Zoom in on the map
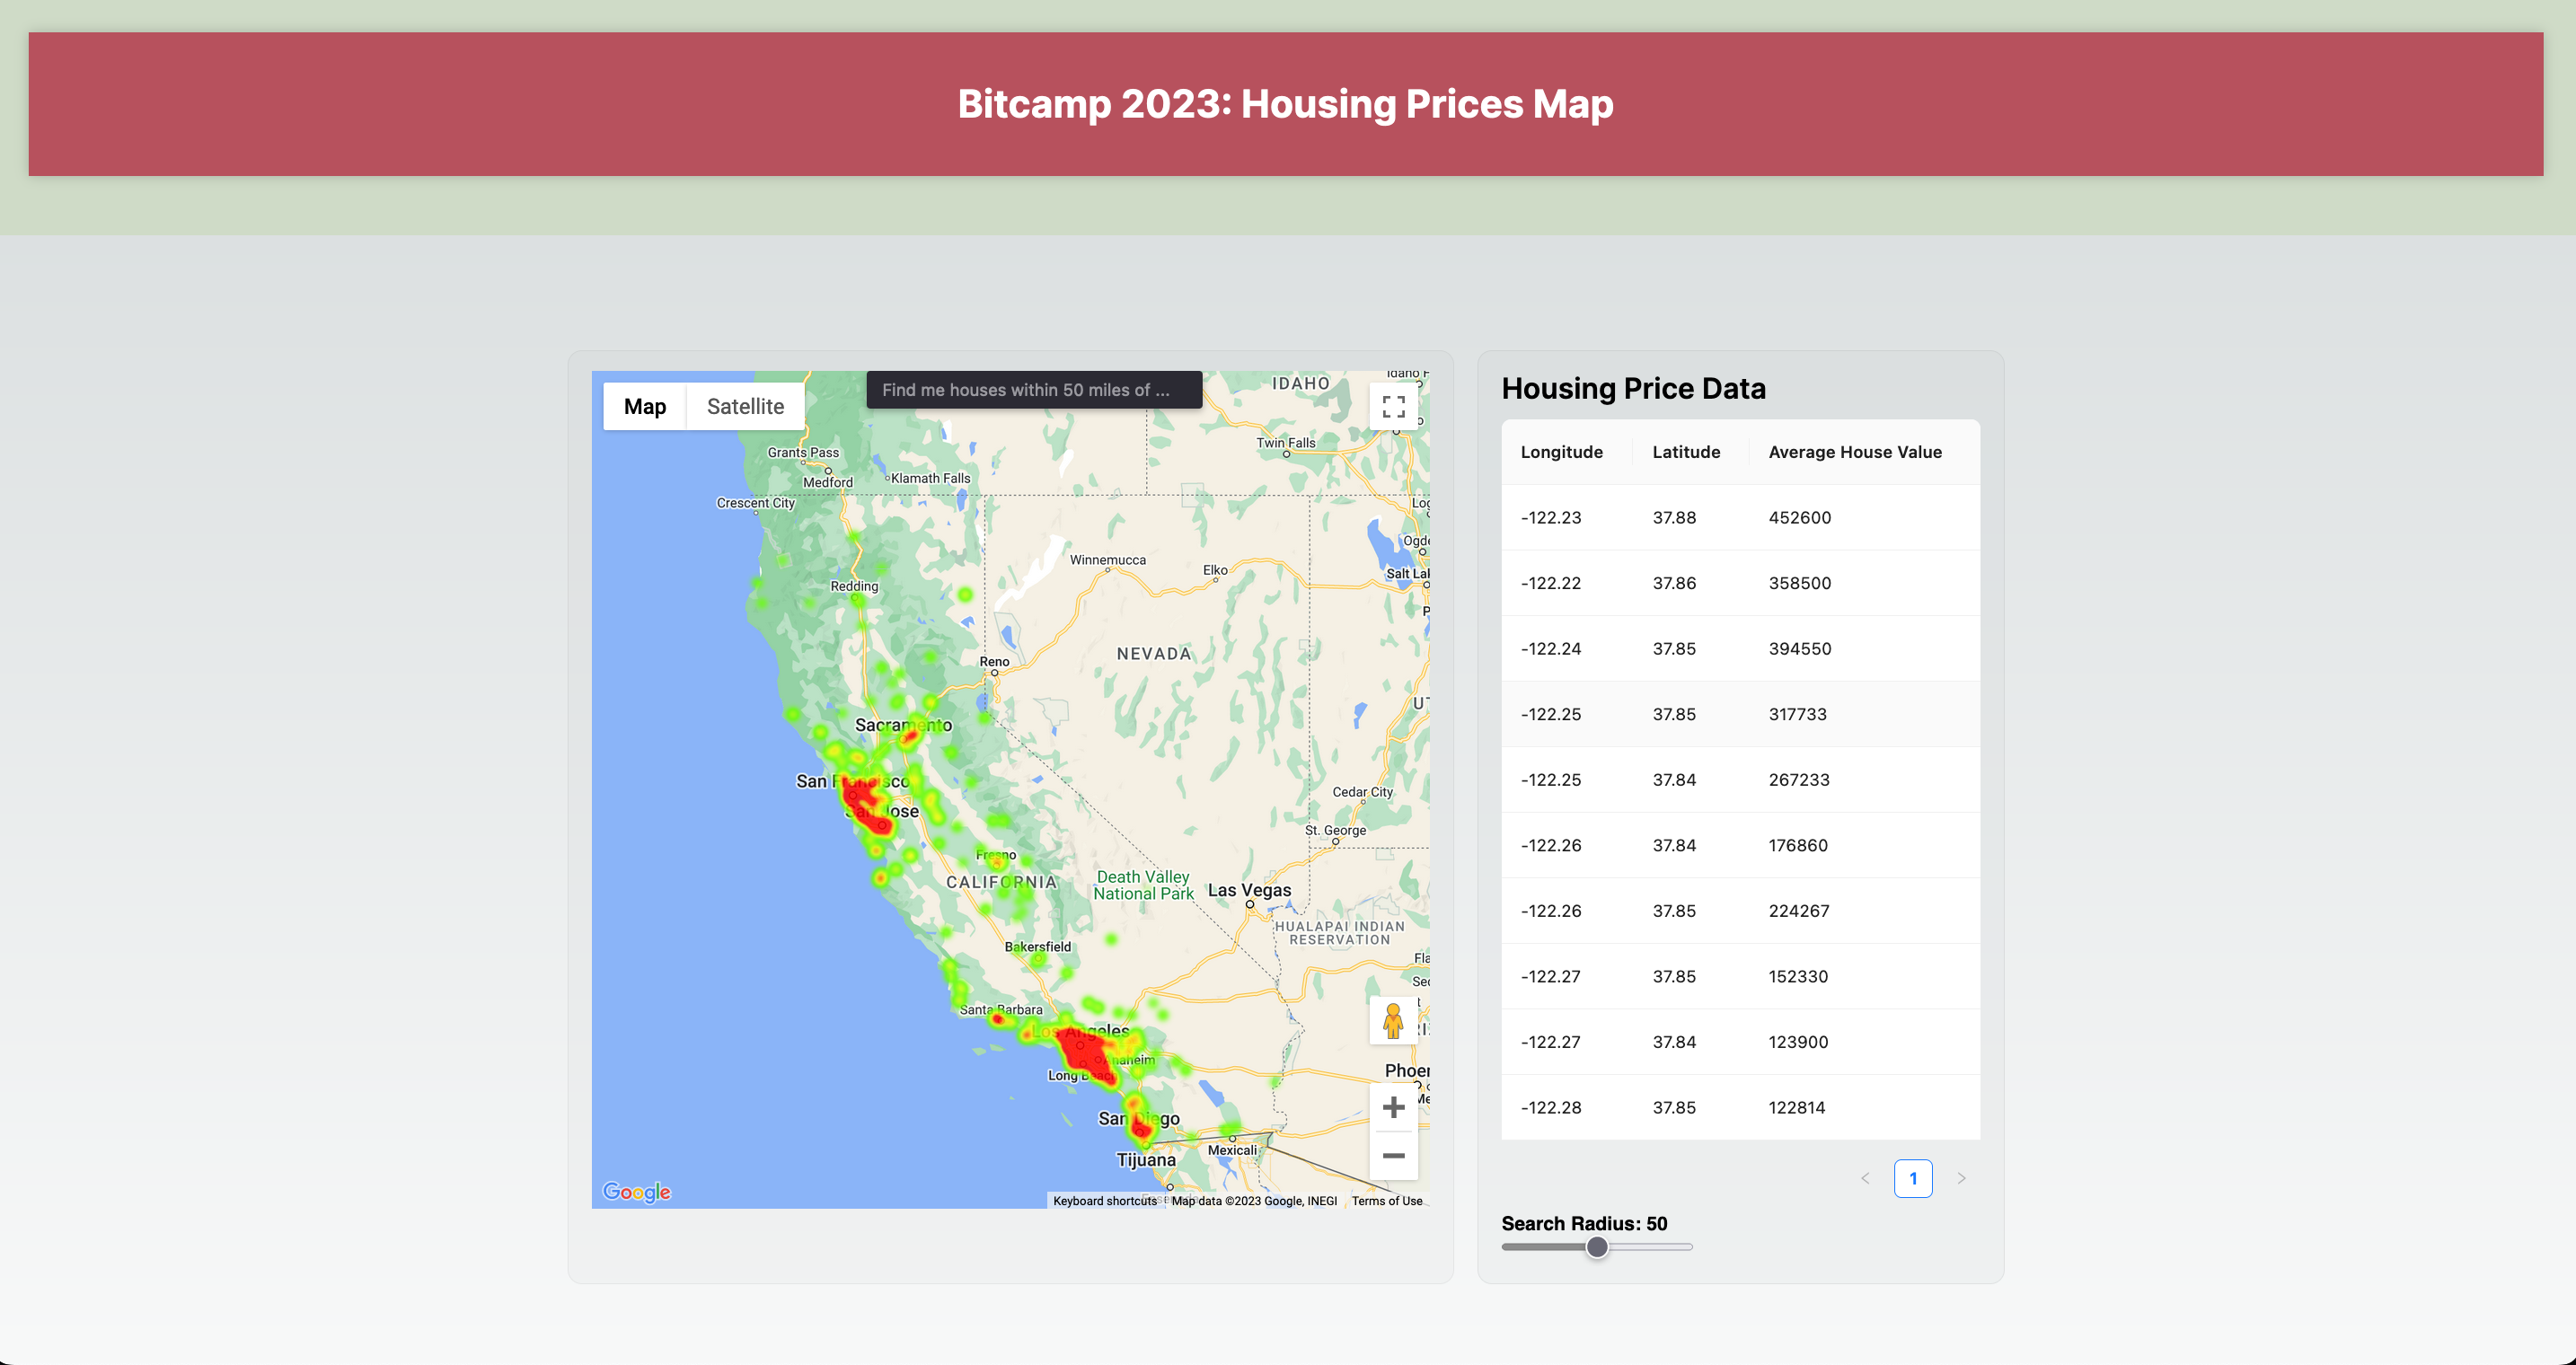 pyautogui.click(x=1393, y=1107)
